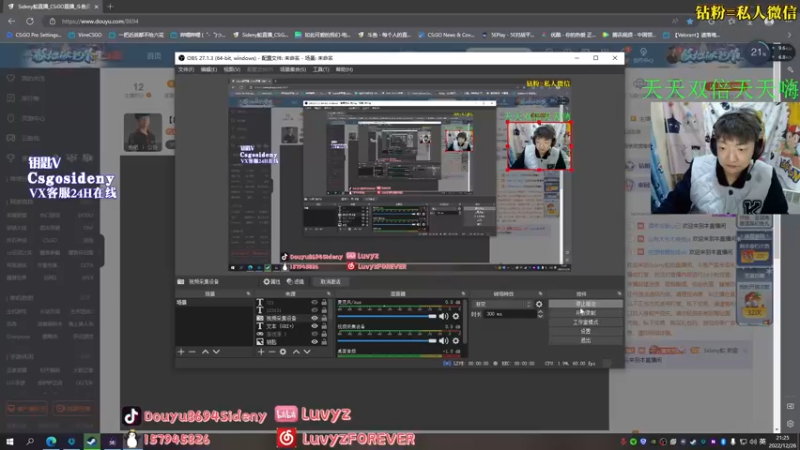The image size is (800, 450).
Task: Click the browser back arrow
Action: pos(11,21)
